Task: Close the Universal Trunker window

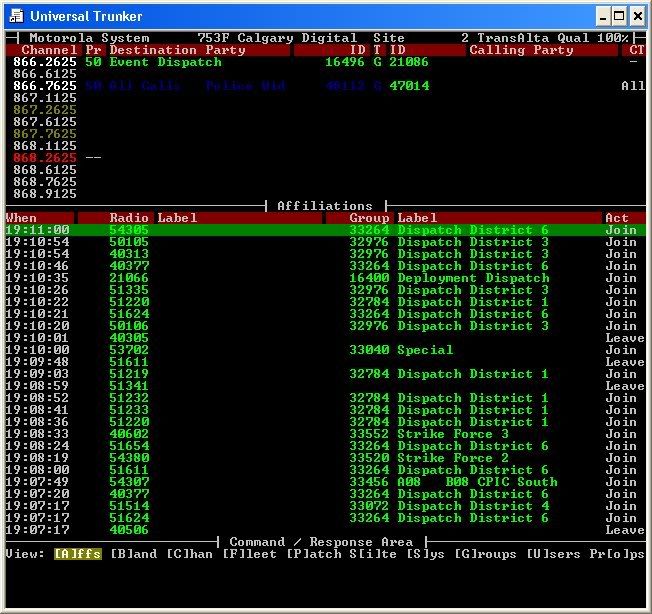Action: pyautogui.click(x=637, y=15)
